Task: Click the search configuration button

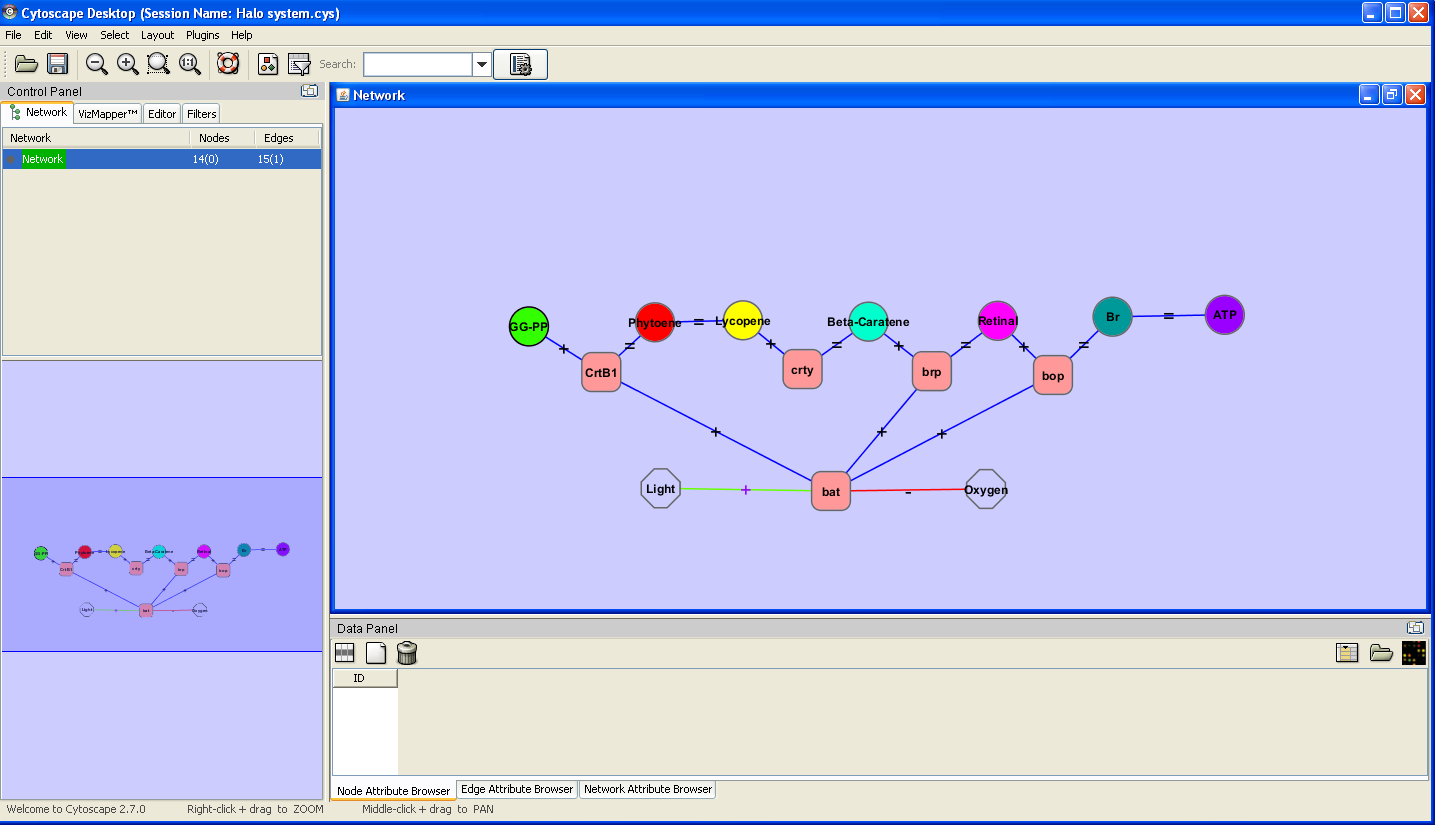Action: pos(520,64)
